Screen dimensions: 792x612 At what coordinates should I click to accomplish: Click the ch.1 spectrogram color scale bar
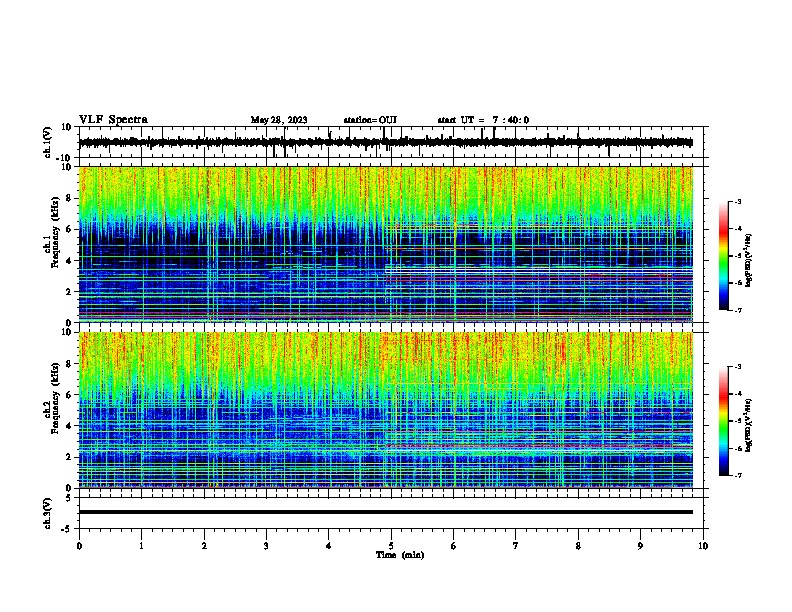(x=724, y=256)
